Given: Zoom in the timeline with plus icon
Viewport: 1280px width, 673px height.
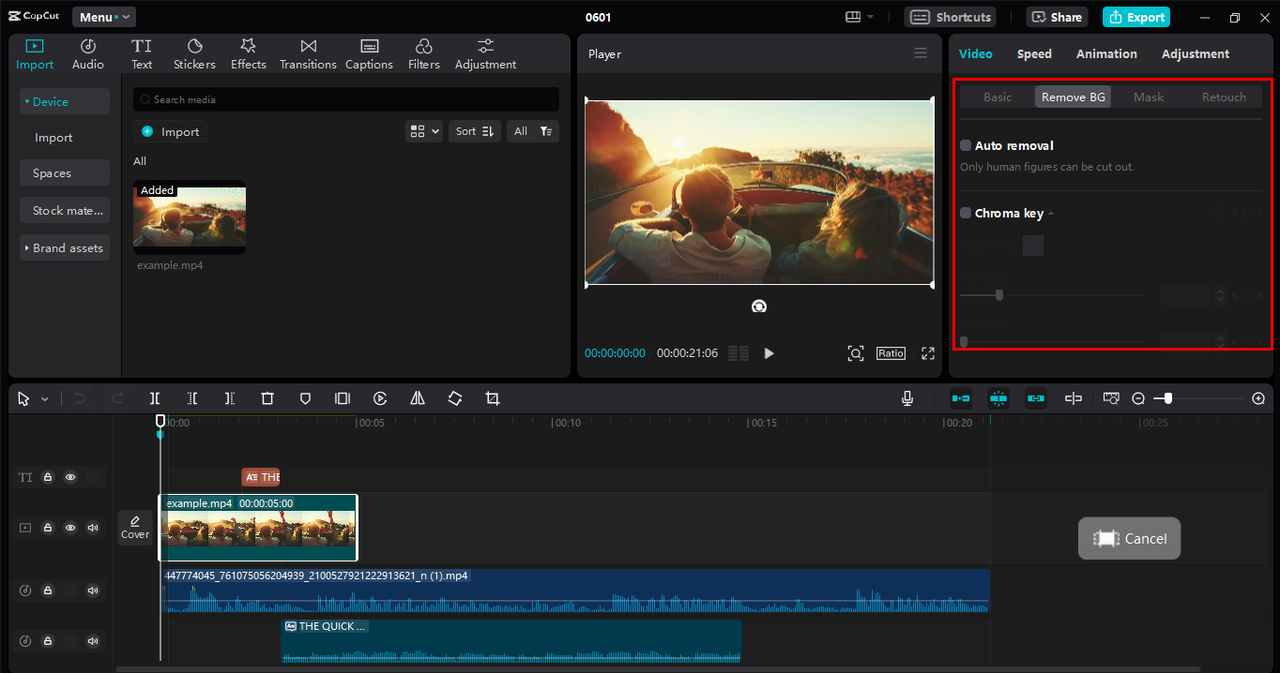Looking at the screenshot, I should coord(1259,398).
